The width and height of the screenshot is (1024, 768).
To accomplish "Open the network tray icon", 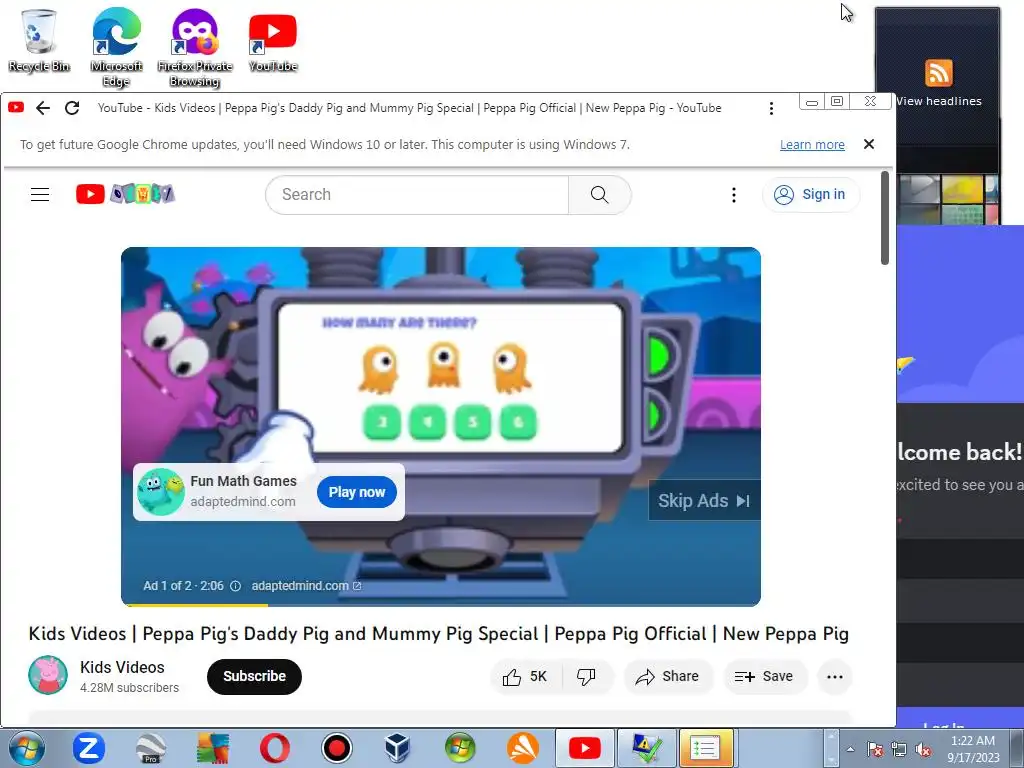I will (x=899, y=749).
